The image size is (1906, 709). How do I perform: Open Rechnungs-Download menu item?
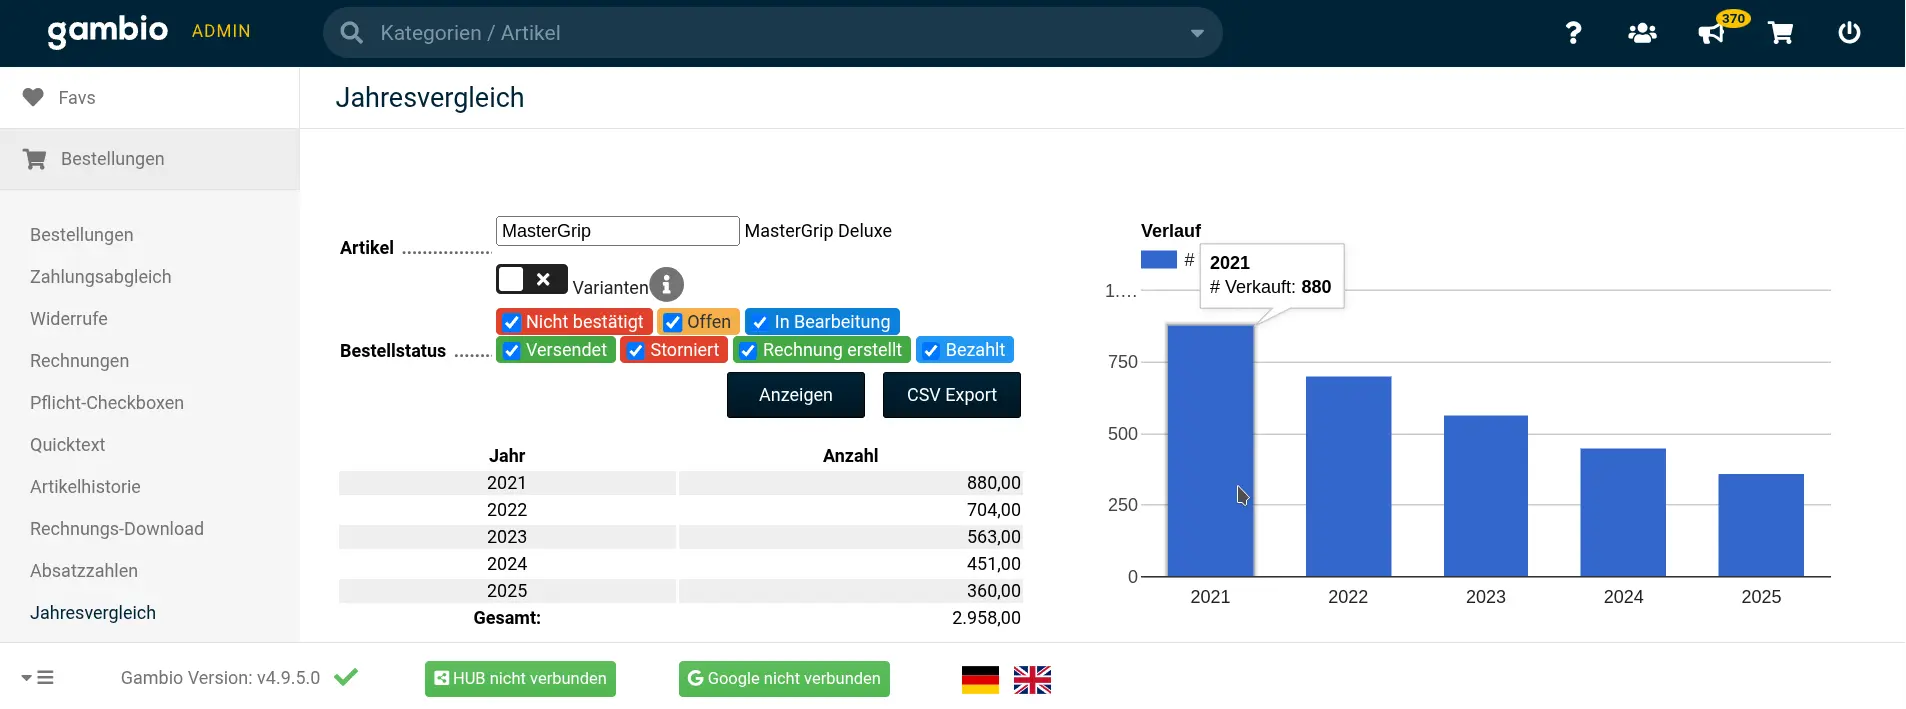click(117, 529)
